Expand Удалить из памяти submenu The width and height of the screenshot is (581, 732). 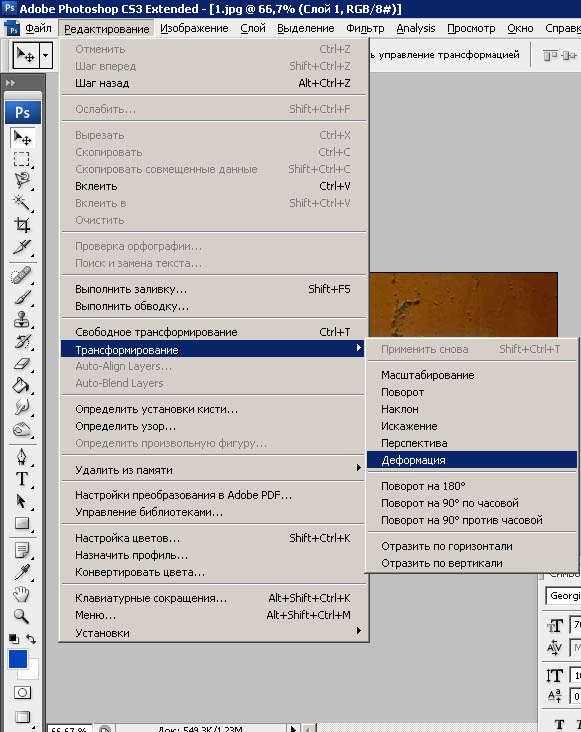358,467
